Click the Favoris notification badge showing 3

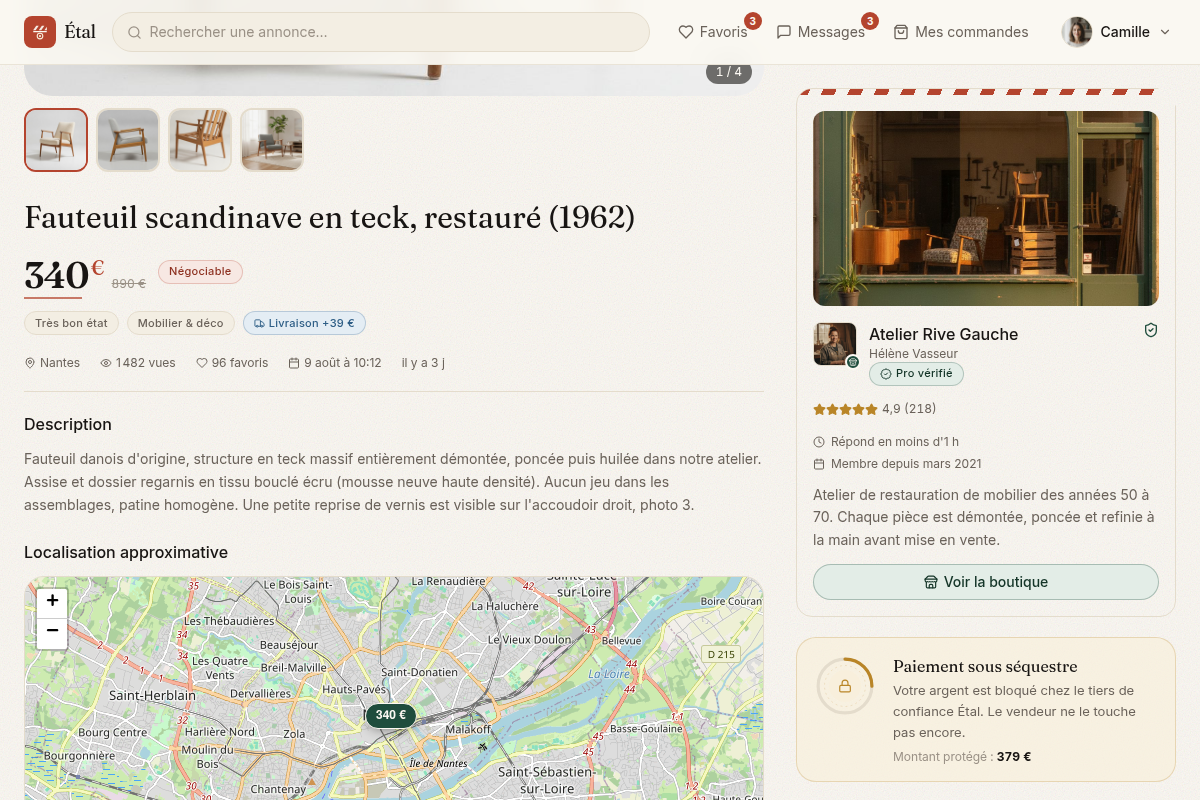tap(753, 21)
